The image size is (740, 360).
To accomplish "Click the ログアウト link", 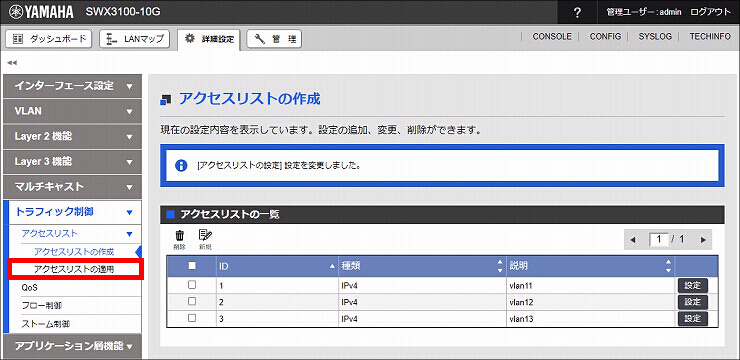I will [710, 12].
